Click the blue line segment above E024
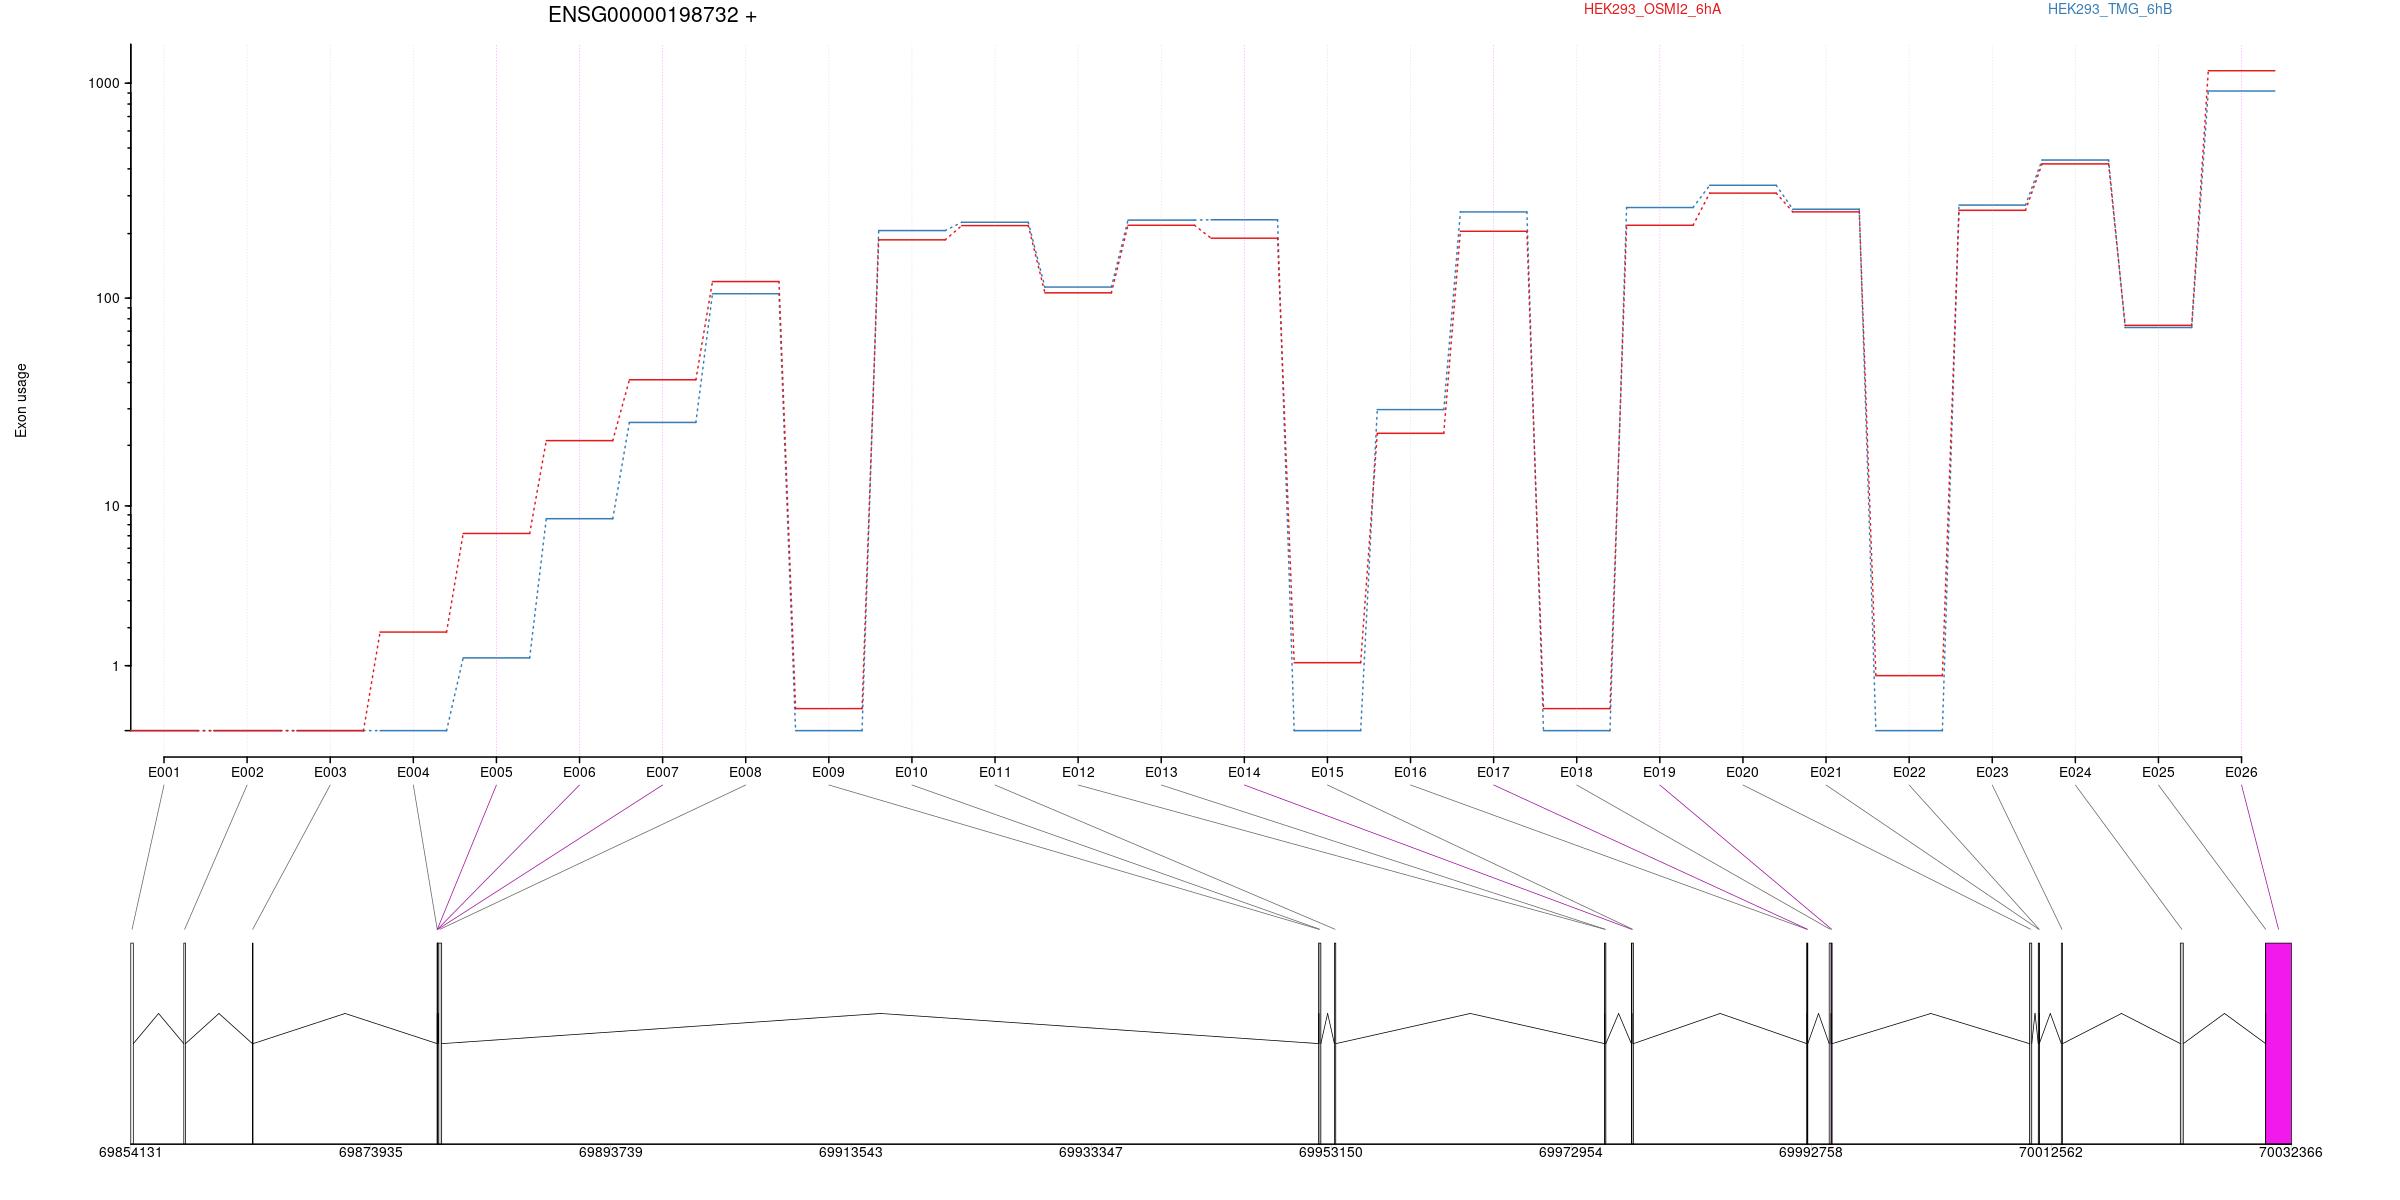The image size is (2400, 1200). click(2075, 160)
